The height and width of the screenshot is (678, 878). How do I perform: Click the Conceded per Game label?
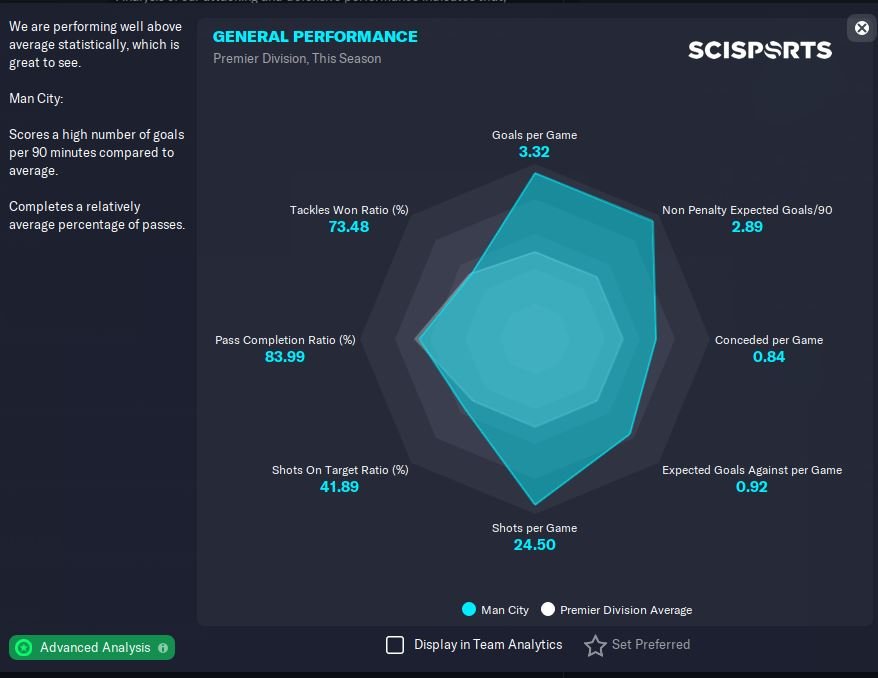pos(768,340)
